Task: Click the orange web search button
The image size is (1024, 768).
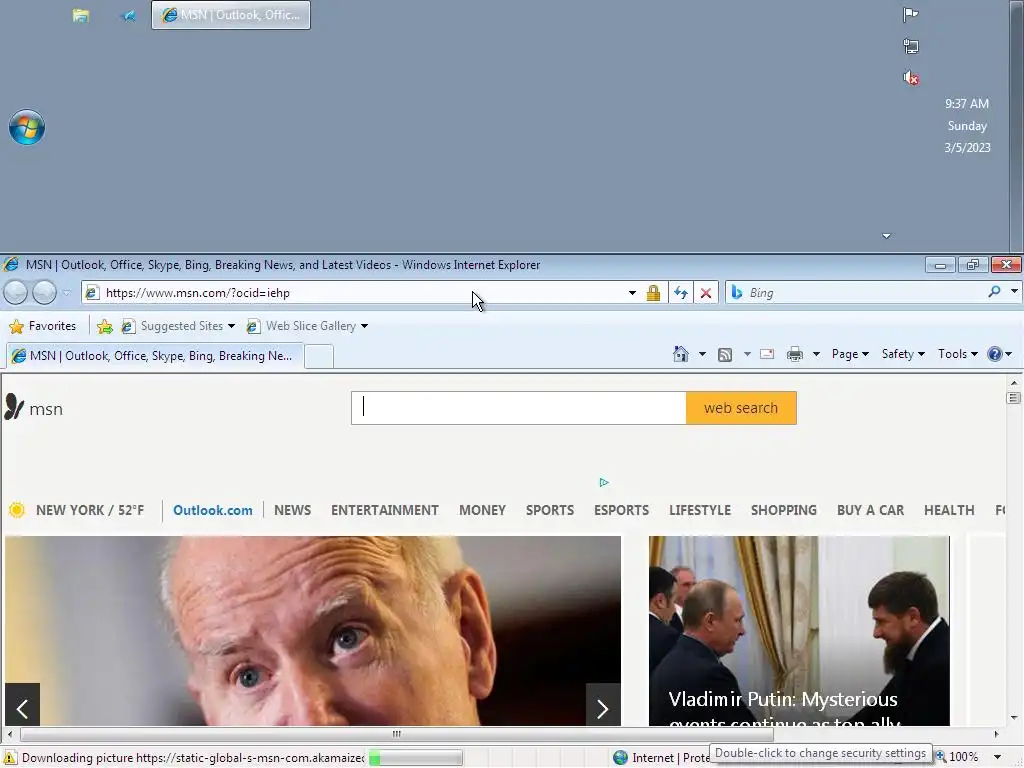Action: 741,408
